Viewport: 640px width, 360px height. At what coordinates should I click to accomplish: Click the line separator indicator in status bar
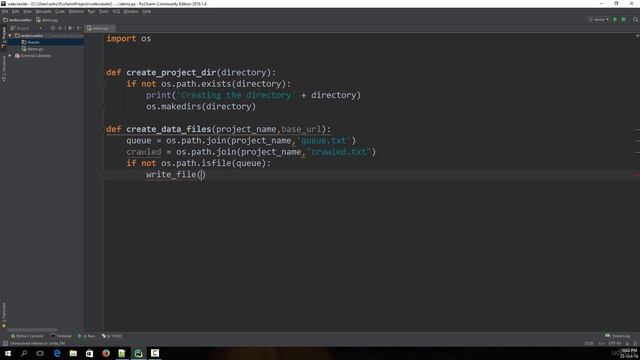(602, 343)
